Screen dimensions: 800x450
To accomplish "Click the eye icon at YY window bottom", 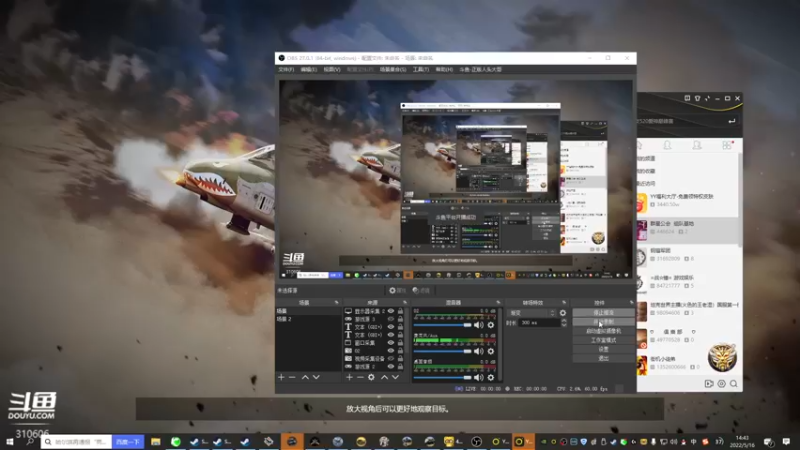I will coord(721,384).
